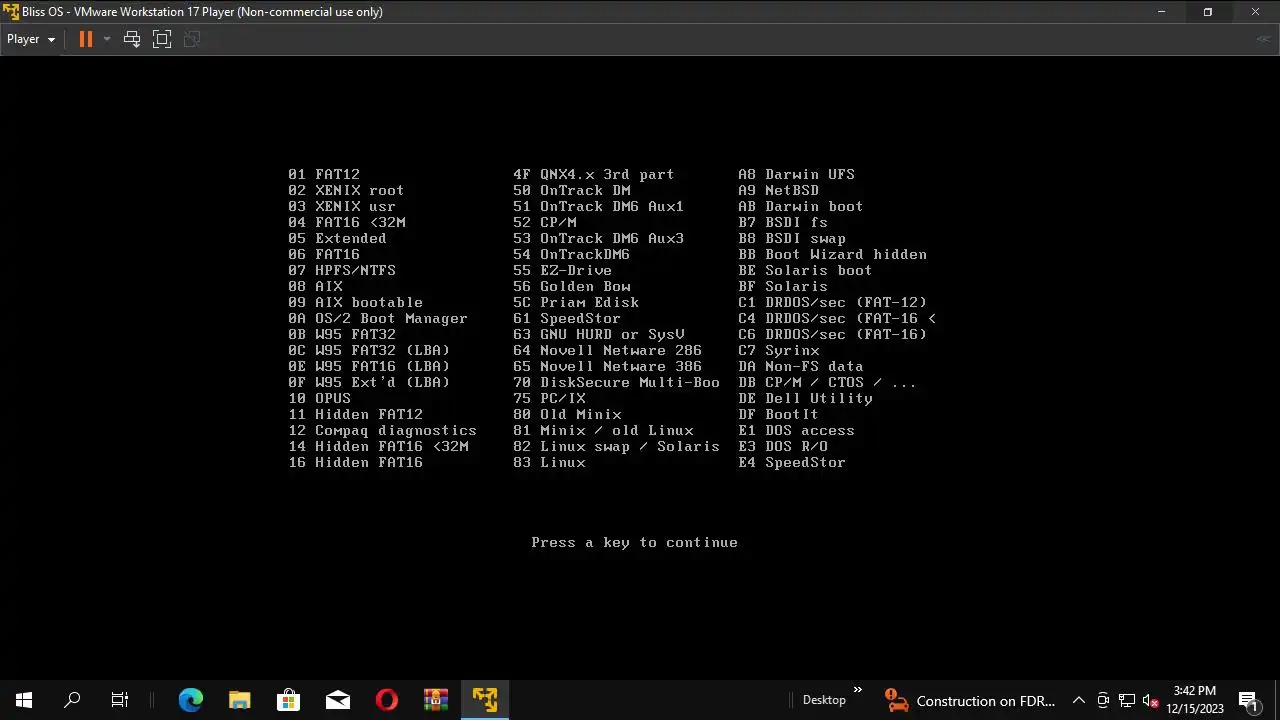Screen dimensions: 1280x720
Task: Open the Construction on FDR traffic widget
Action: click(970, 701)
